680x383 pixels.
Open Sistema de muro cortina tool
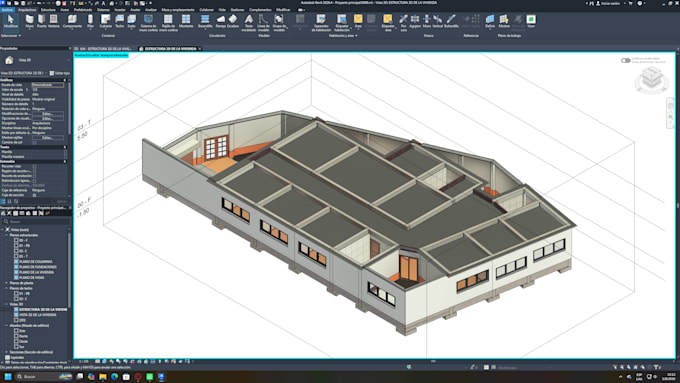coord(148,23)
